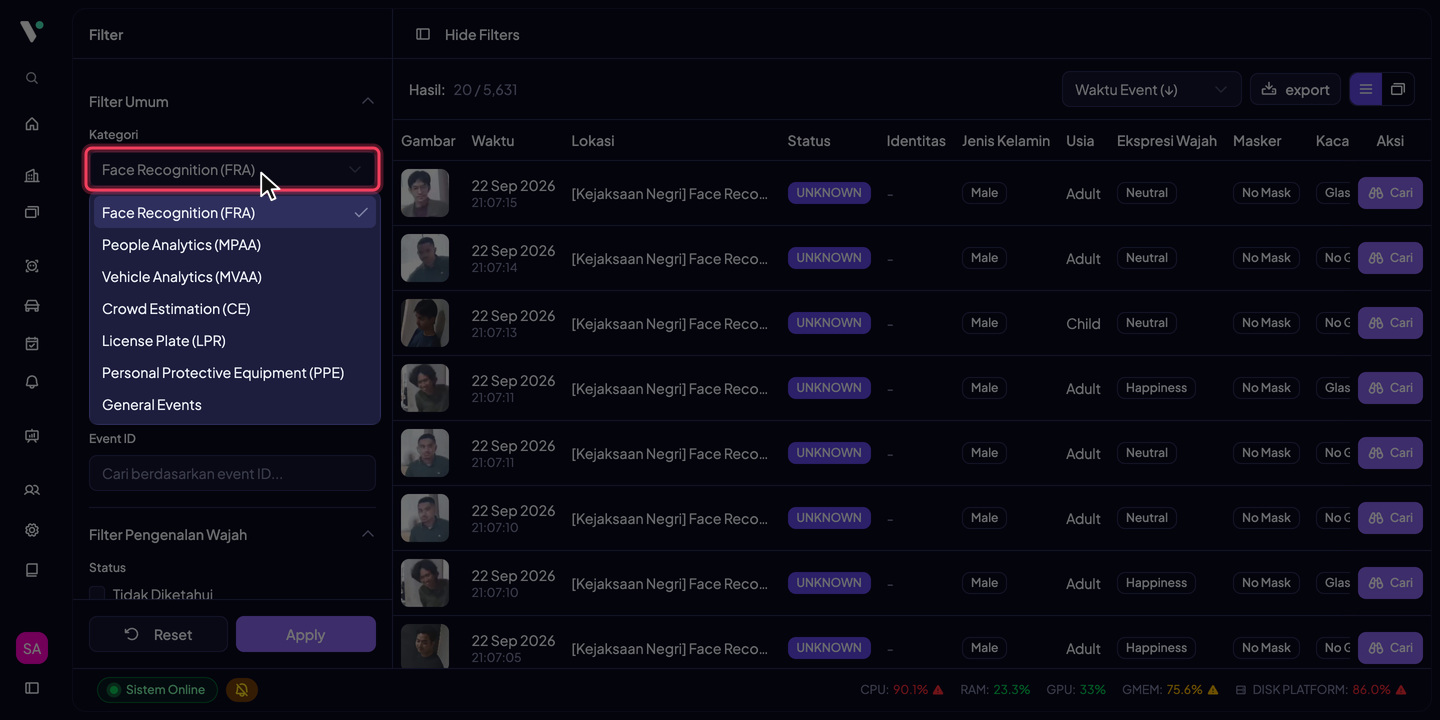Viewport: 1440px width, 720px height.
Task: Open the book icon in the sidebar
Action: point(32,570)
